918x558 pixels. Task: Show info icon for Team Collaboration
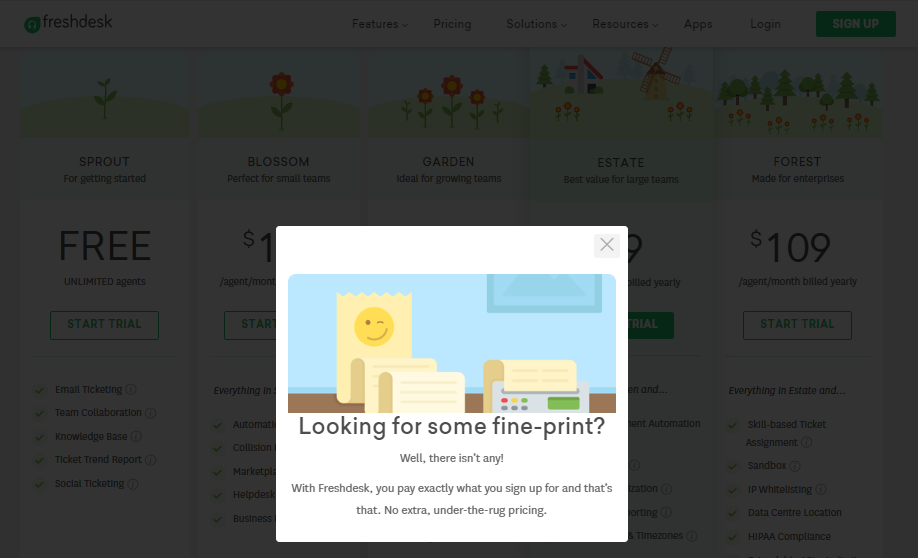[x=150, y=413]
